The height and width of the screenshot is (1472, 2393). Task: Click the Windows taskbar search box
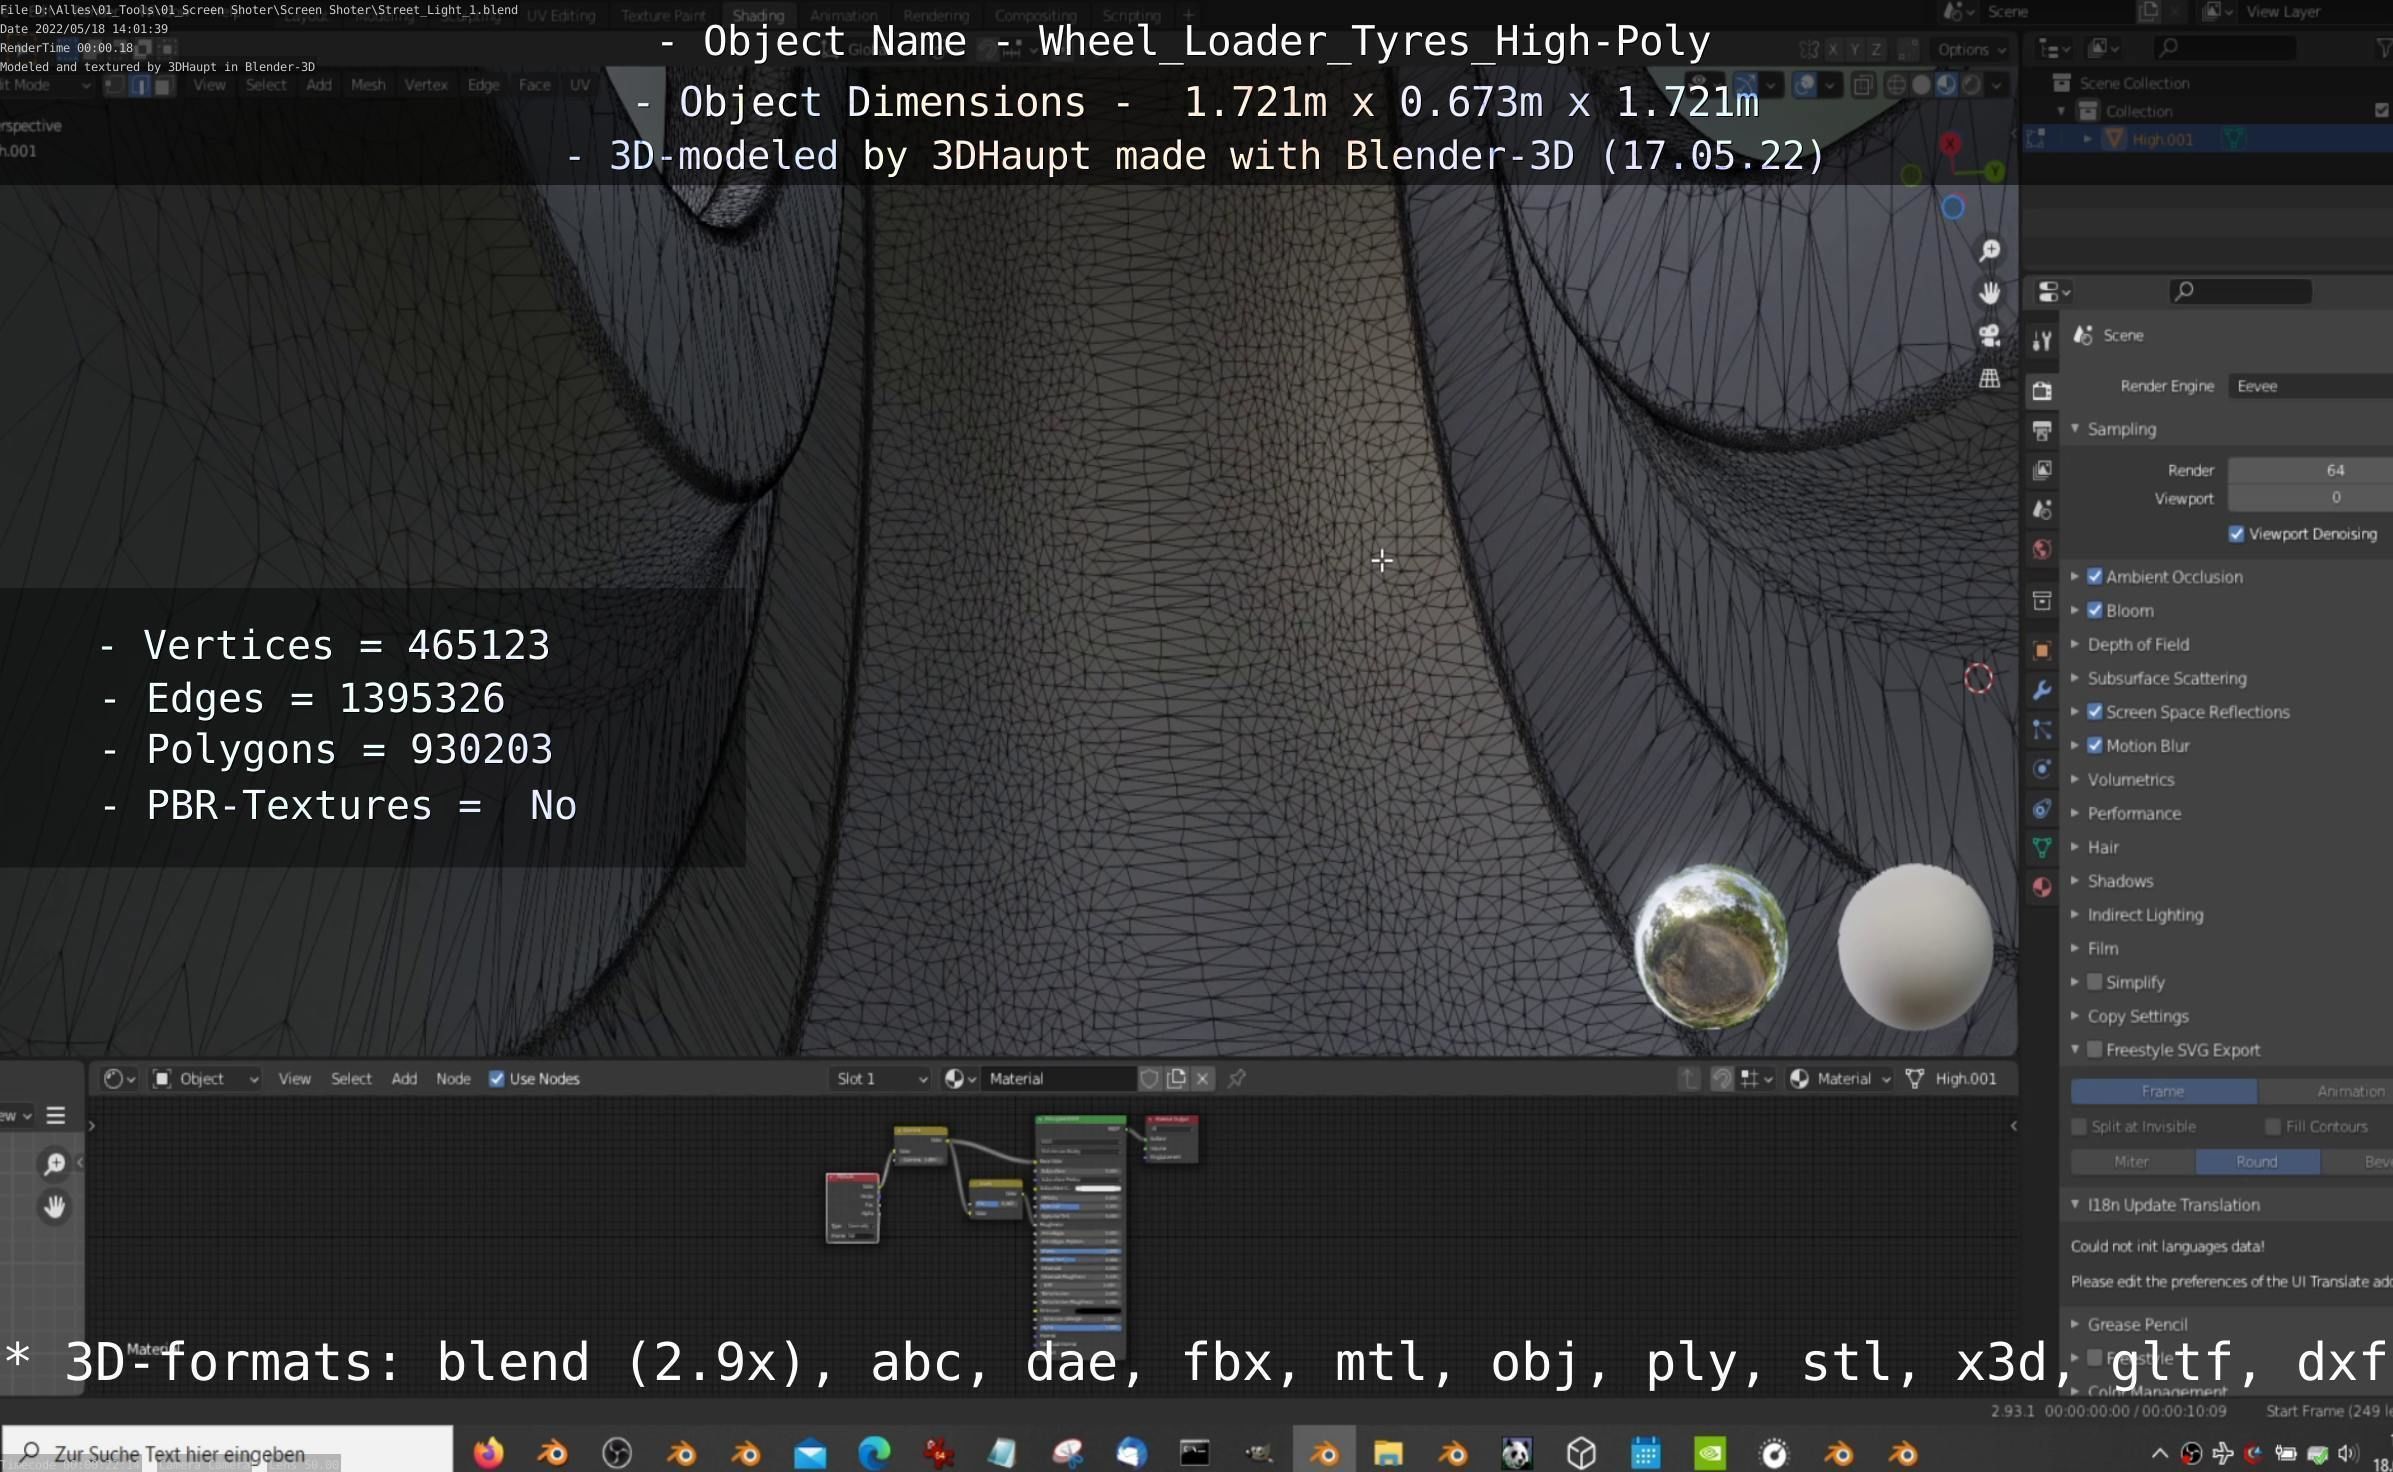[x=228, y=1452]
